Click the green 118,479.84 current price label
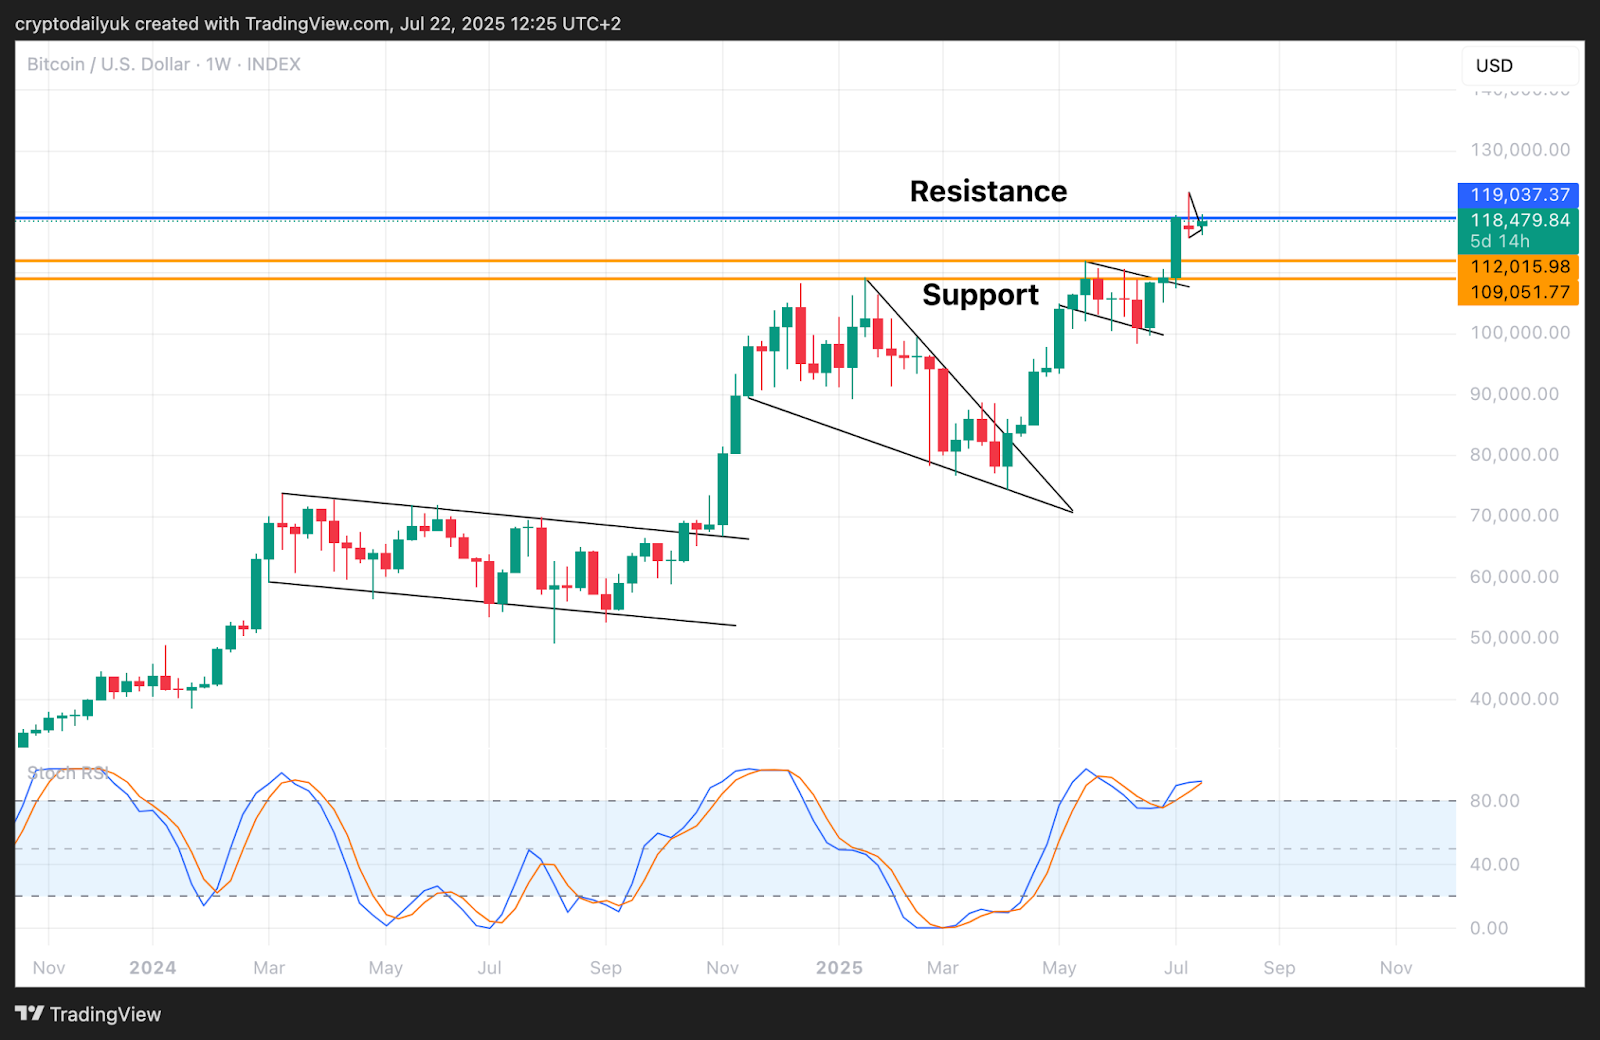 [1518, 220]
